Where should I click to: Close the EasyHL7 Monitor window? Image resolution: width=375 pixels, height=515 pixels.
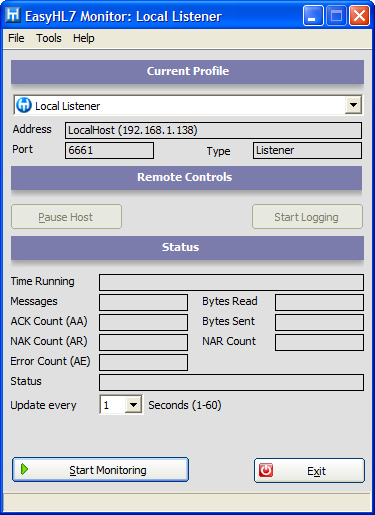pyautogui.click(x=359, y=16)
